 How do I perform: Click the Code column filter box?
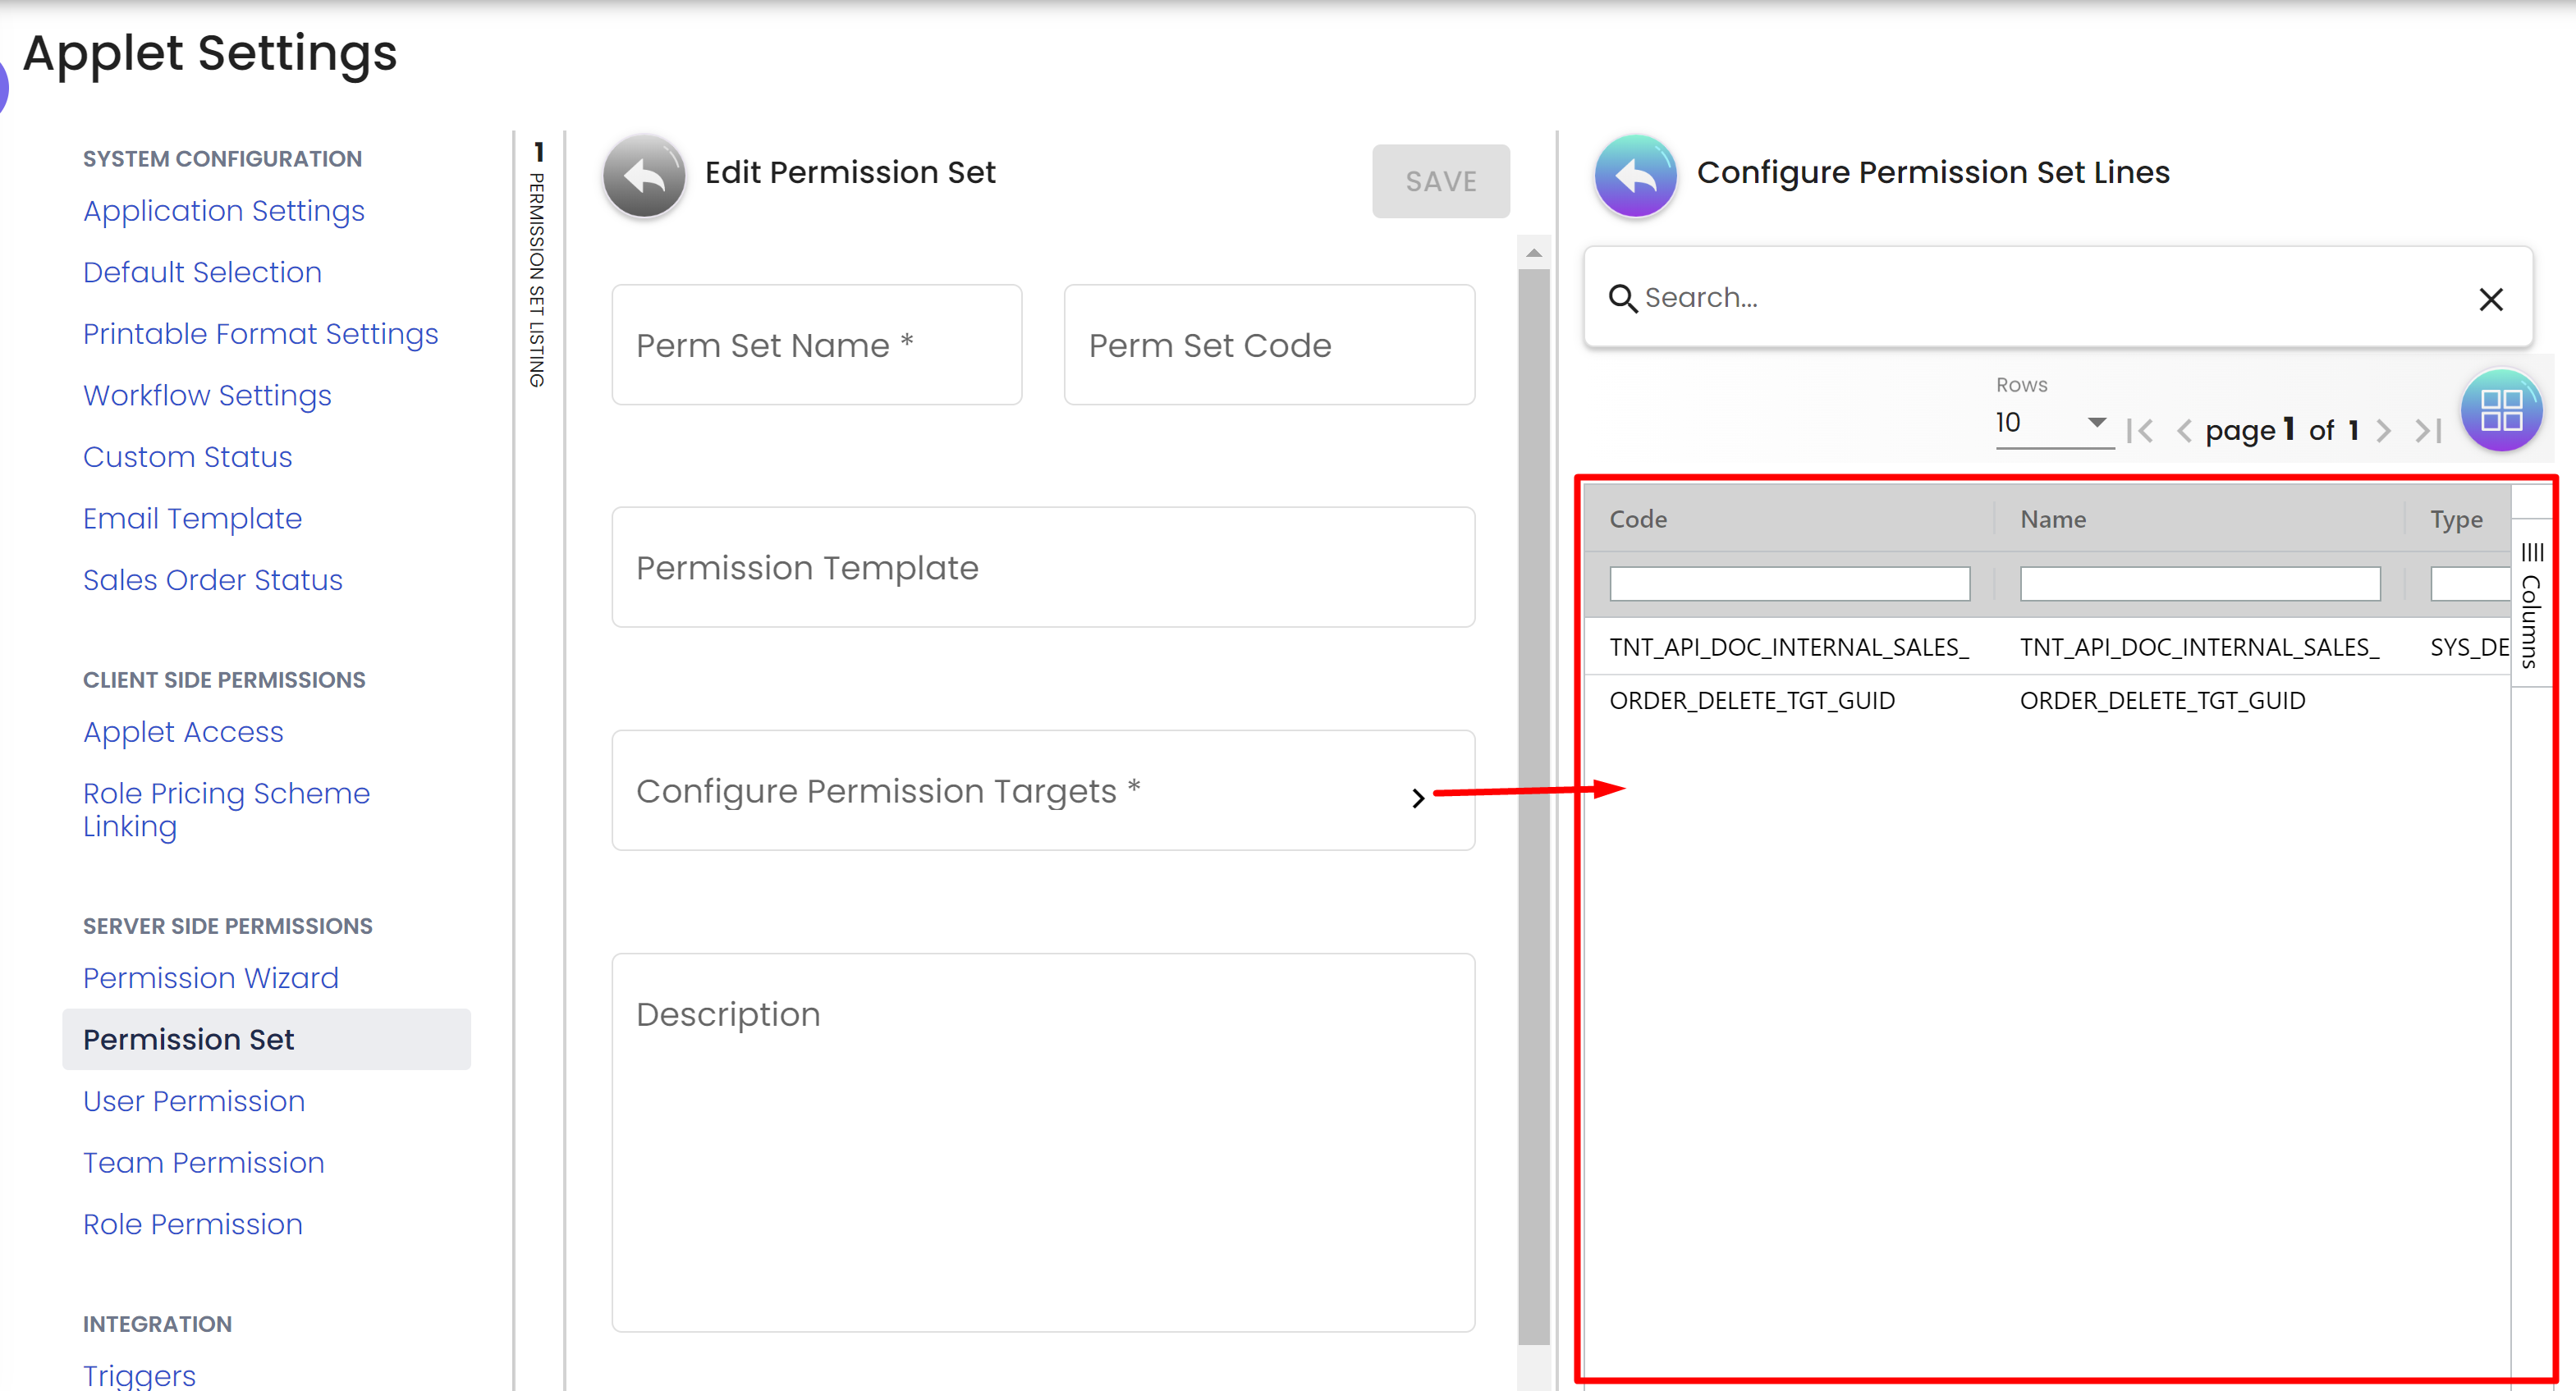(x=1789, y=584)
